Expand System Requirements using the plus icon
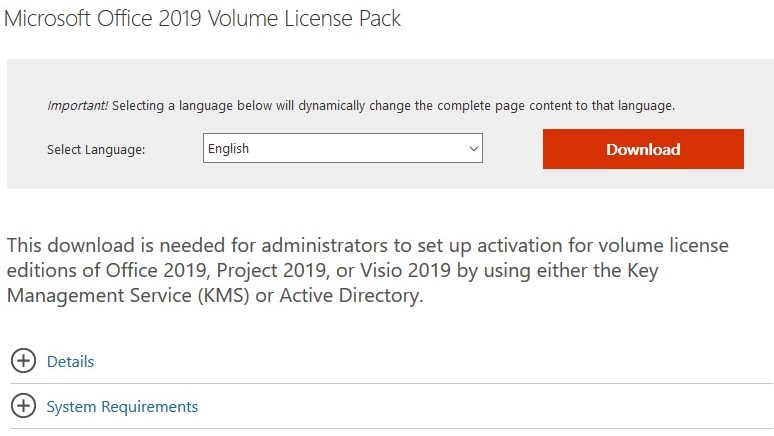This screenshot has height=436, width=774. point(23,406)
